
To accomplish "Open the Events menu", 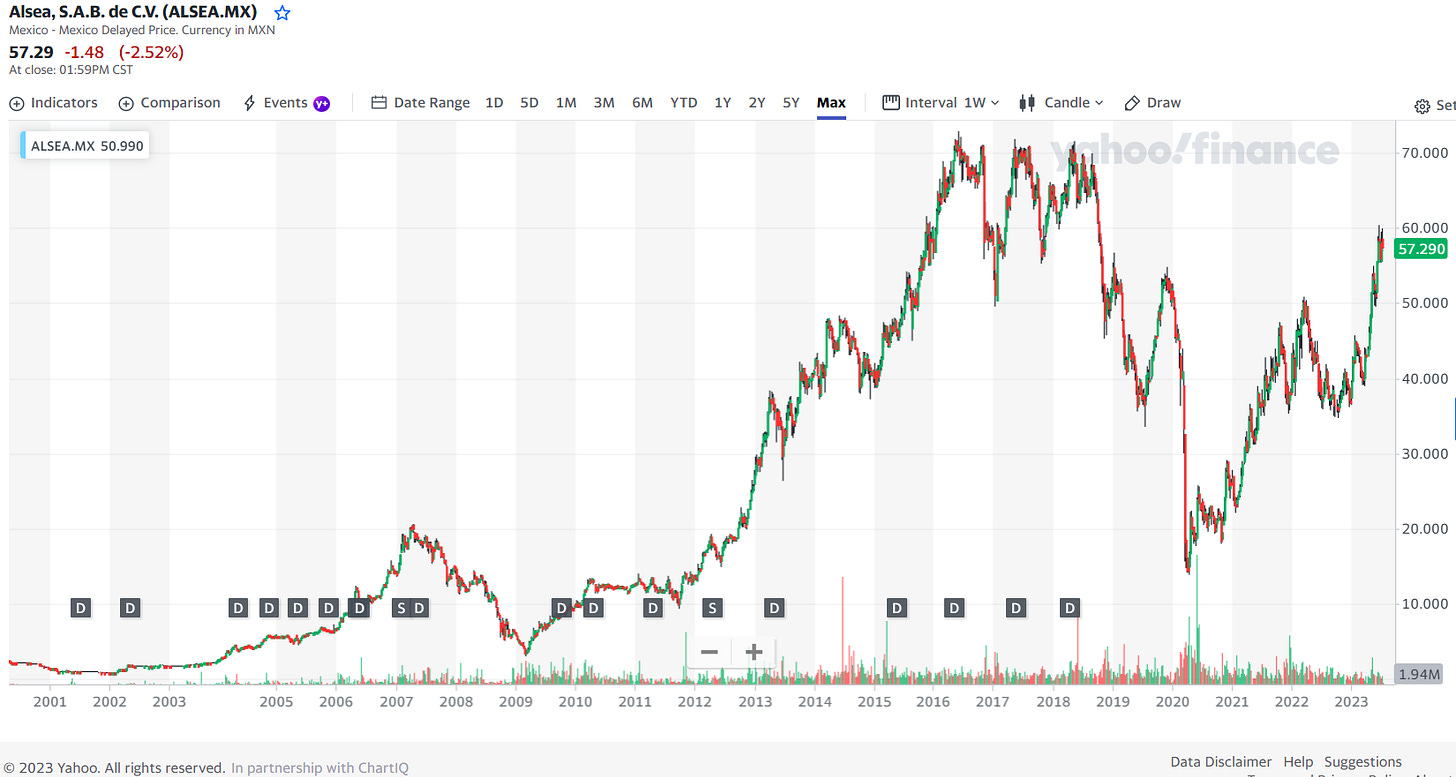I will 286,103.
